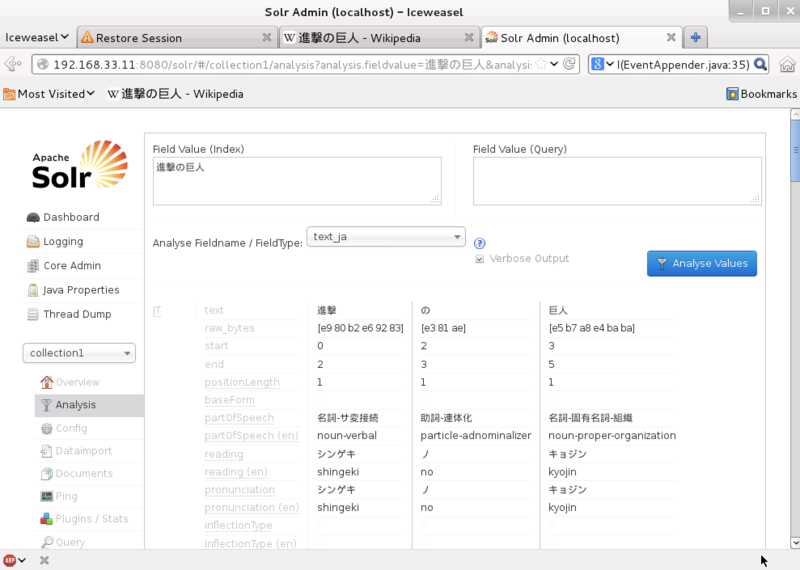800x570 pixels.
Task: Click the Apache Solr logo
Action: (x=80, y=165)
